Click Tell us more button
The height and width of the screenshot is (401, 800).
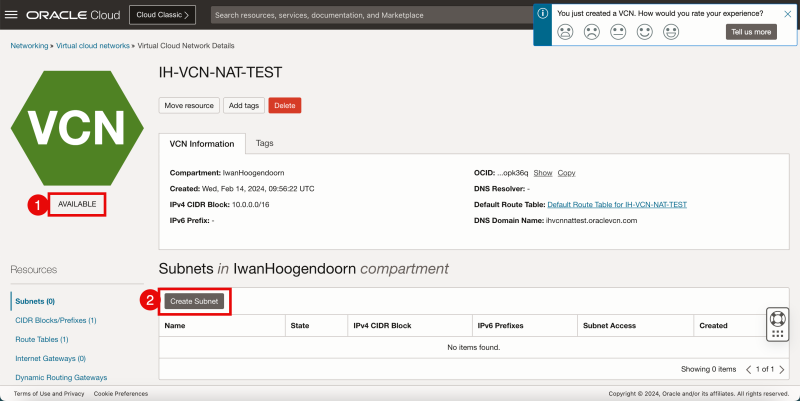tap(751, 32)
